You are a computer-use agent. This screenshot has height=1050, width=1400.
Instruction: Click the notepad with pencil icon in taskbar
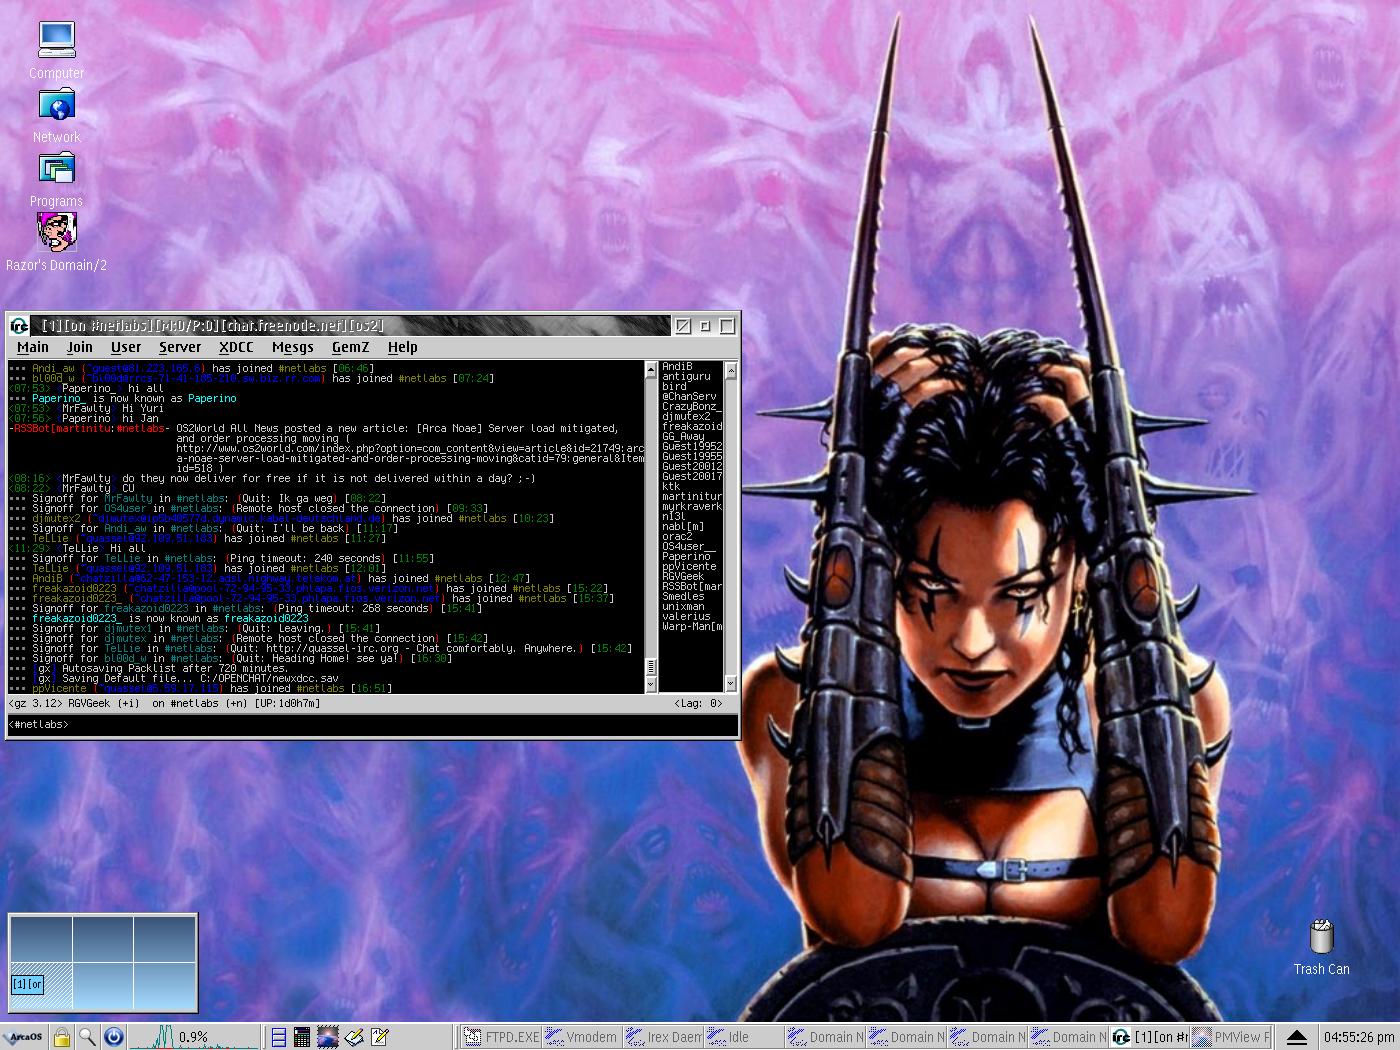[x=354, y=1037]
